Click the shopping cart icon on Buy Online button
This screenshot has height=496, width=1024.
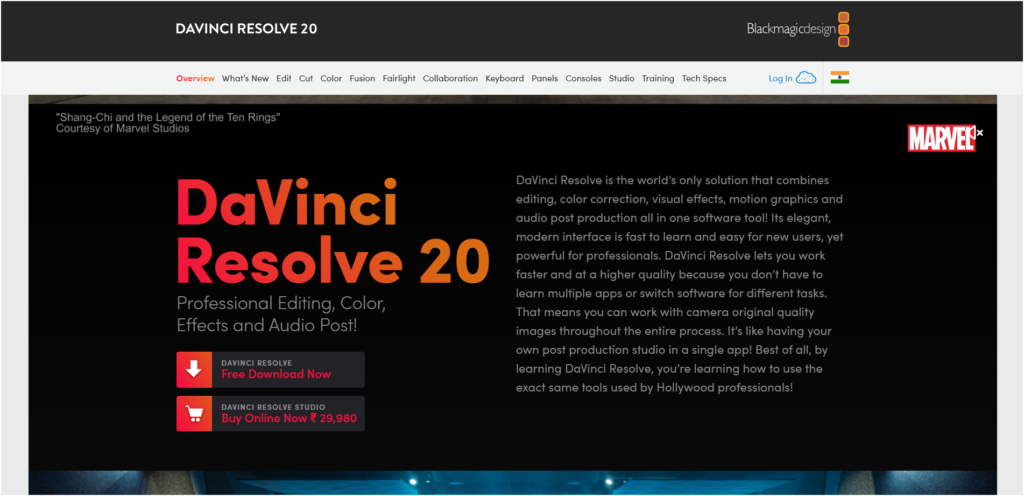pos(194,414)
